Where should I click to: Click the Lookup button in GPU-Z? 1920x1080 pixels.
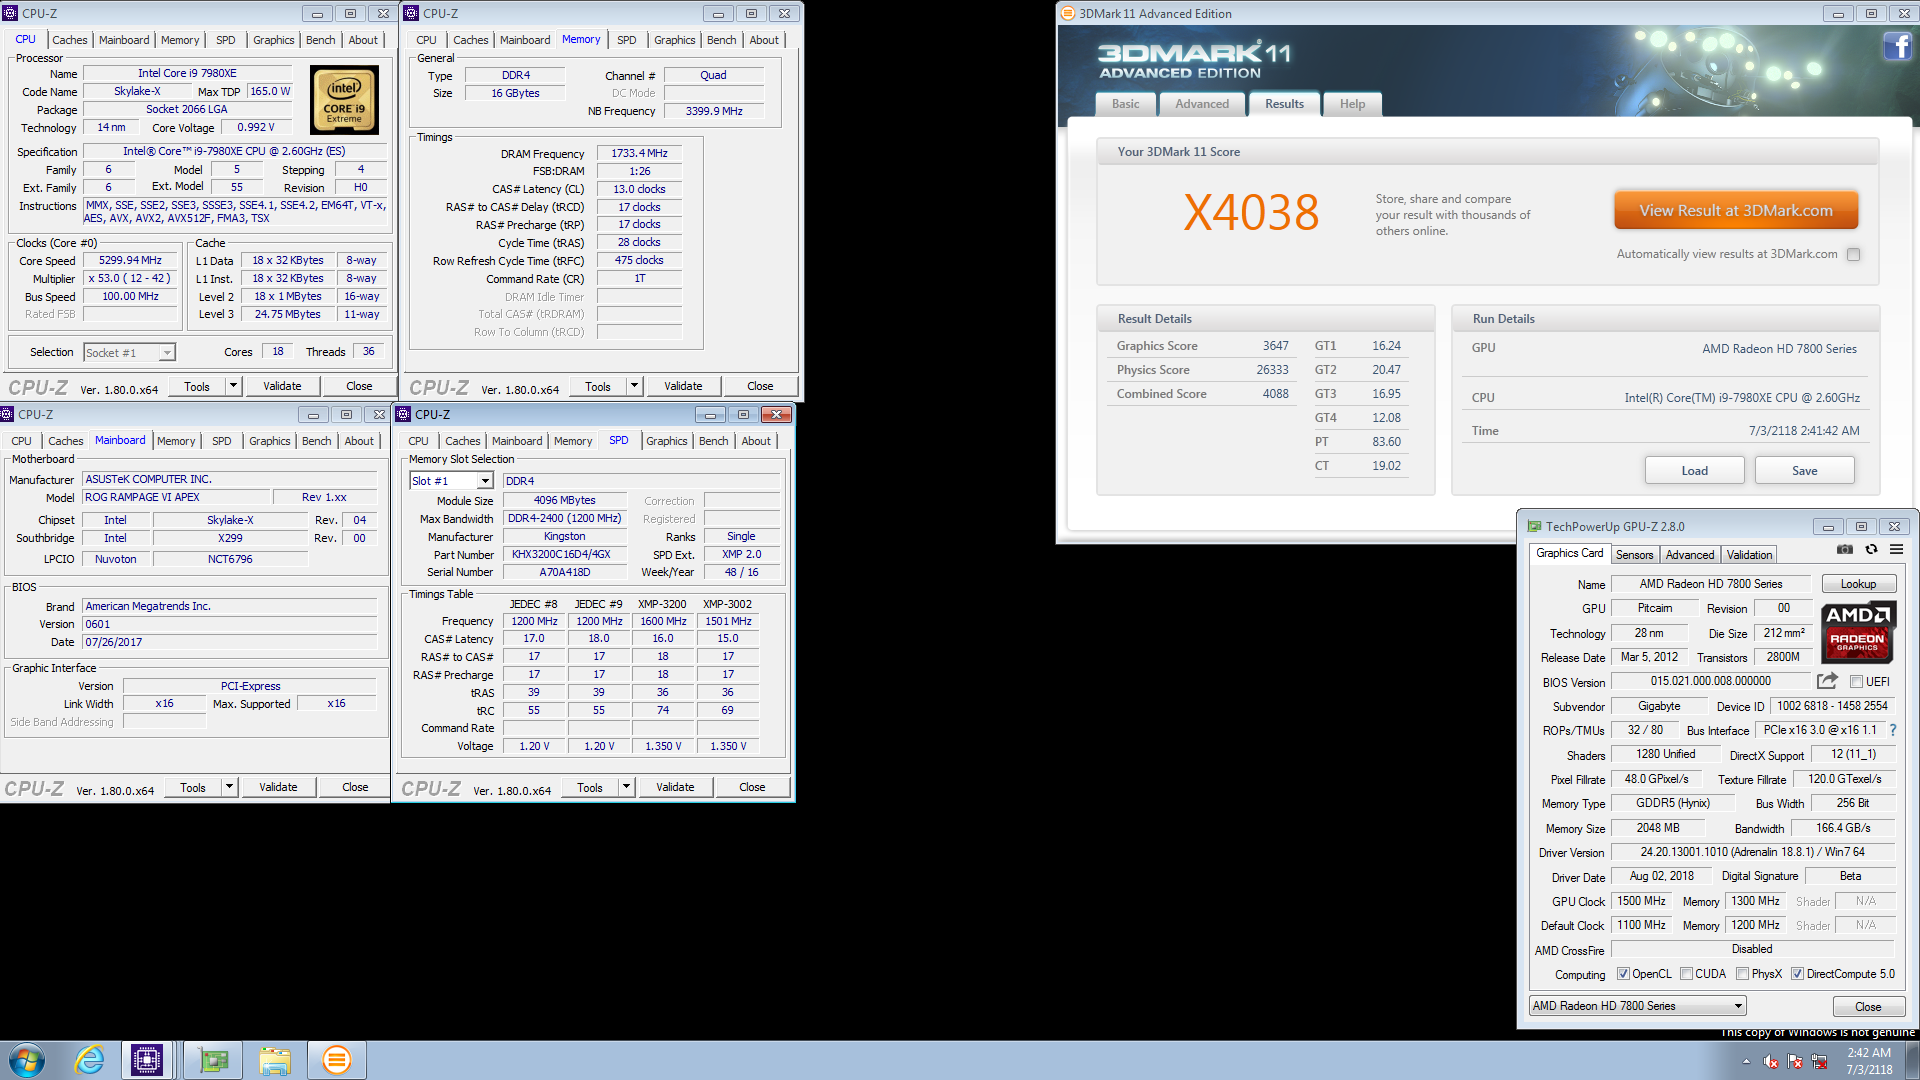coord(1858,584)
